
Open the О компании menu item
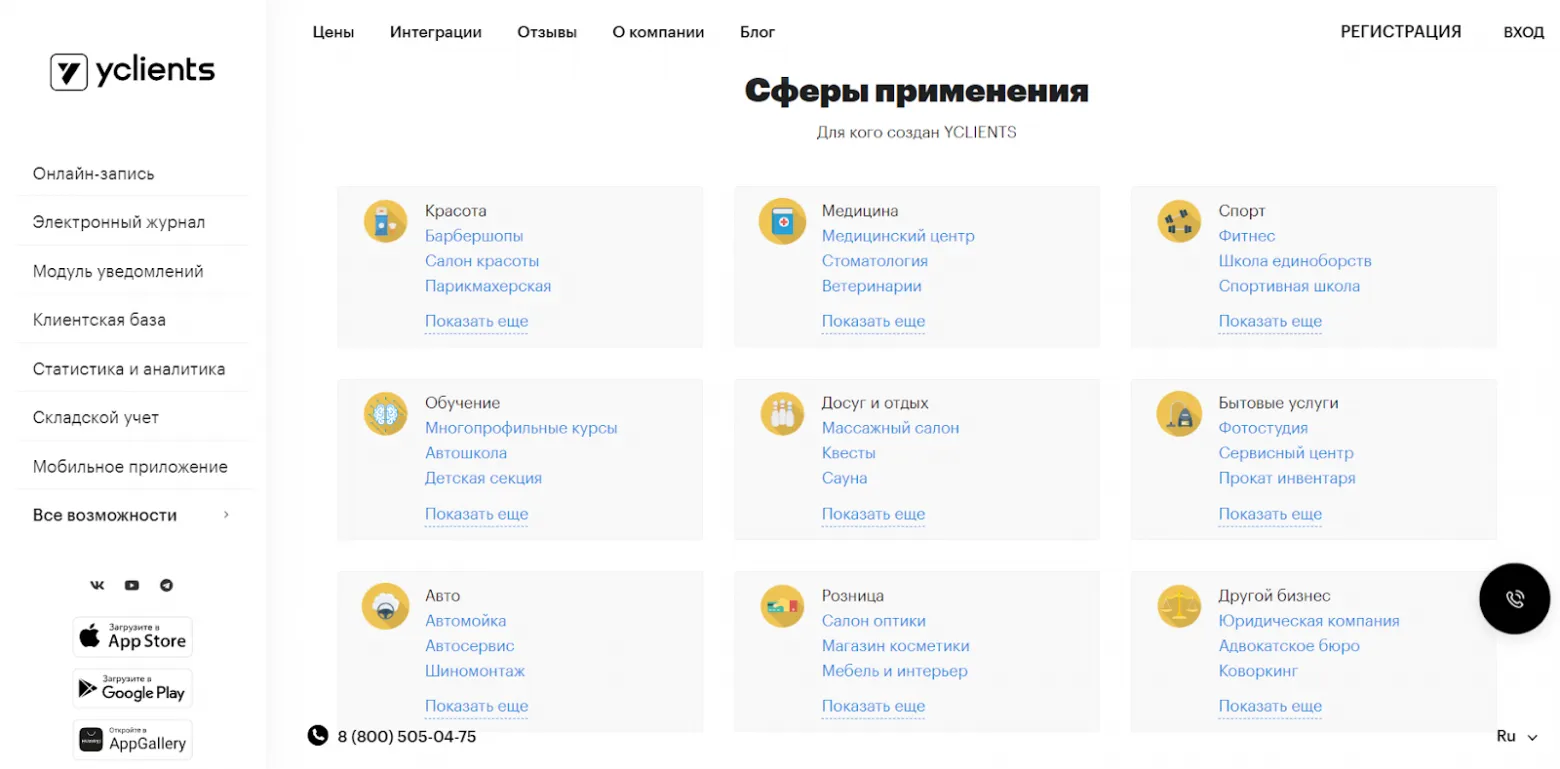point(658,32)
